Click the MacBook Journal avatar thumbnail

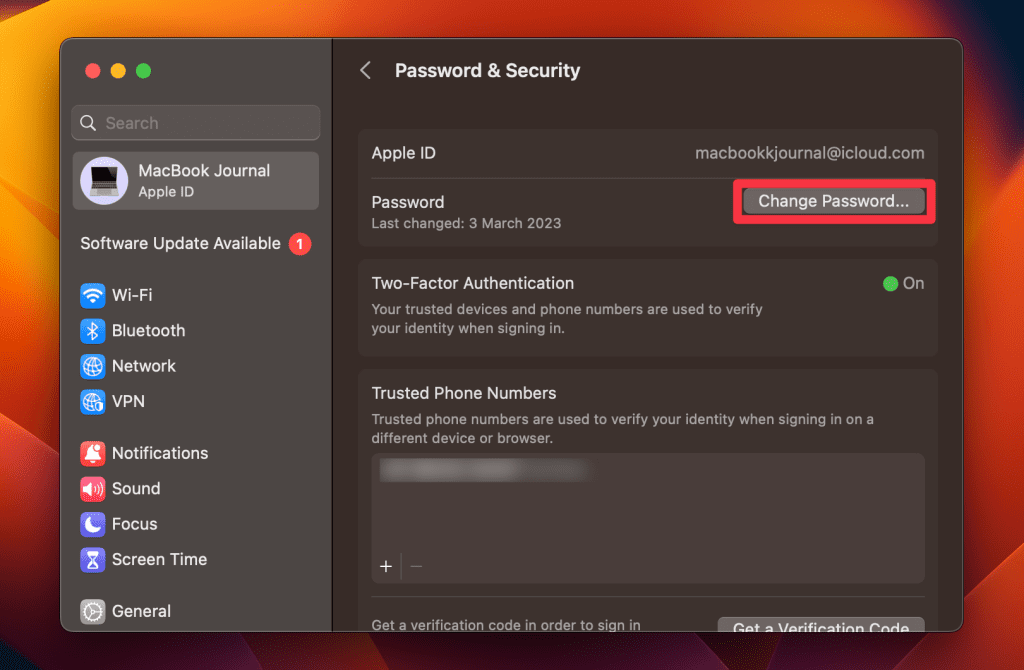(104, 181)
